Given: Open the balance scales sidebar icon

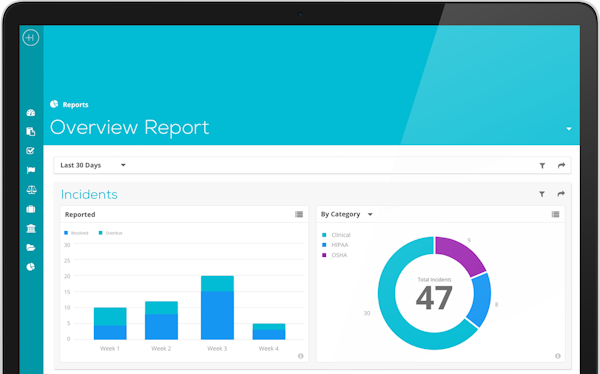Looking at the screenshot, I should (31, 189).
